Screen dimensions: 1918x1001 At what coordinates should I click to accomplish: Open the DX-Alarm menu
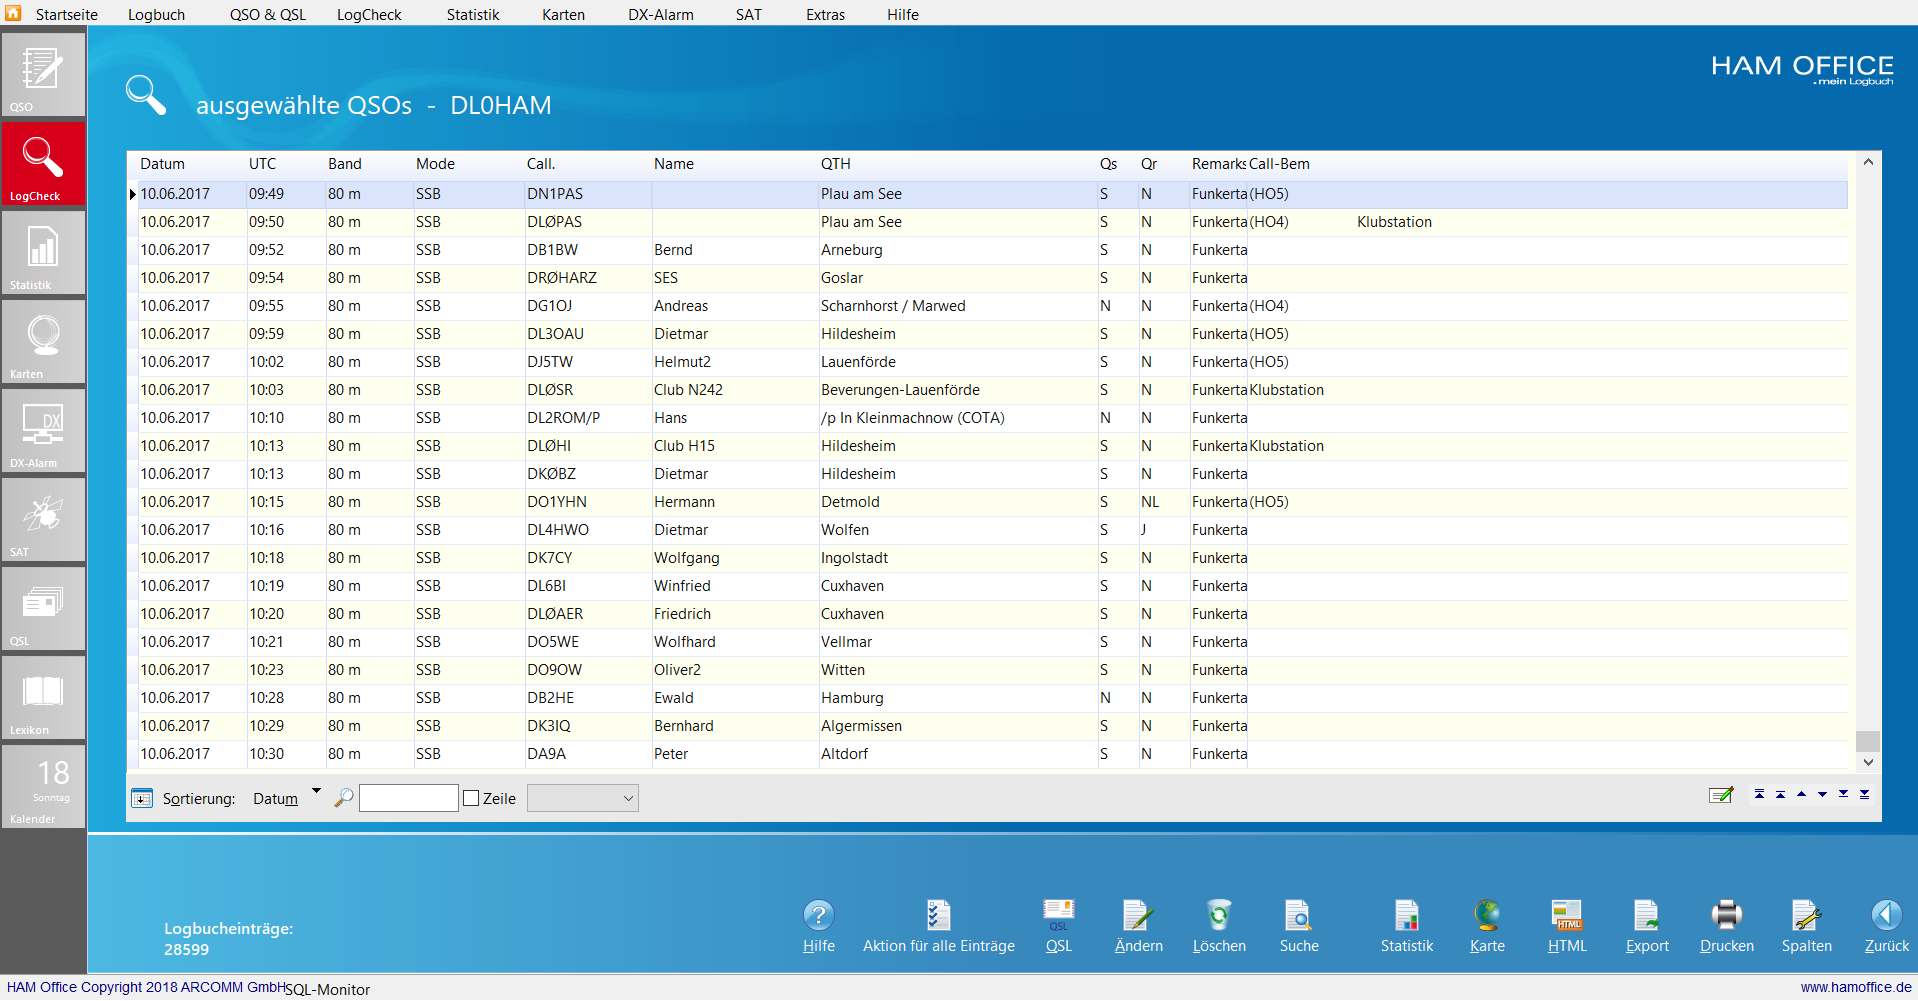pyautogui.click(x=661, y=14)
